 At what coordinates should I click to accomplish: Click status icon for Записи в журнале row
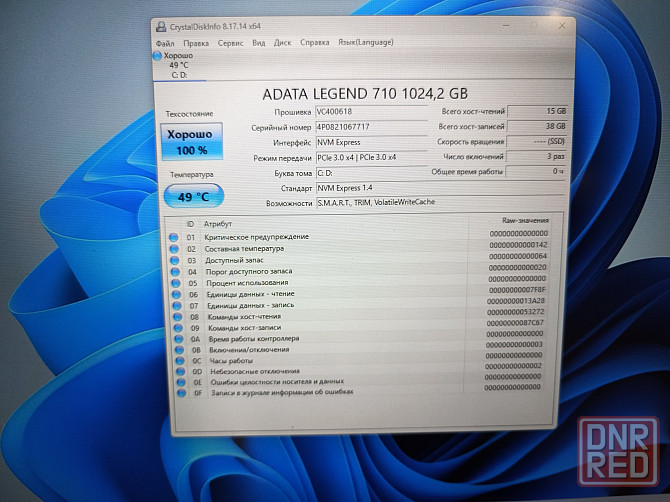click(182, 393)
